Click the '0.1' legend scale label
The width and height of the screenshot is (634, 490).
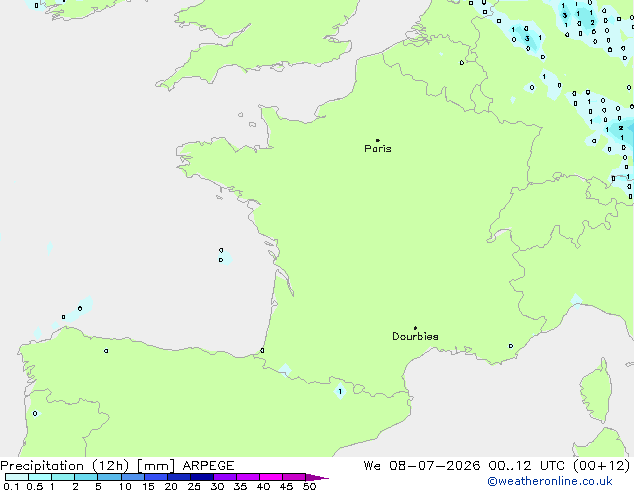pos(11,486)
